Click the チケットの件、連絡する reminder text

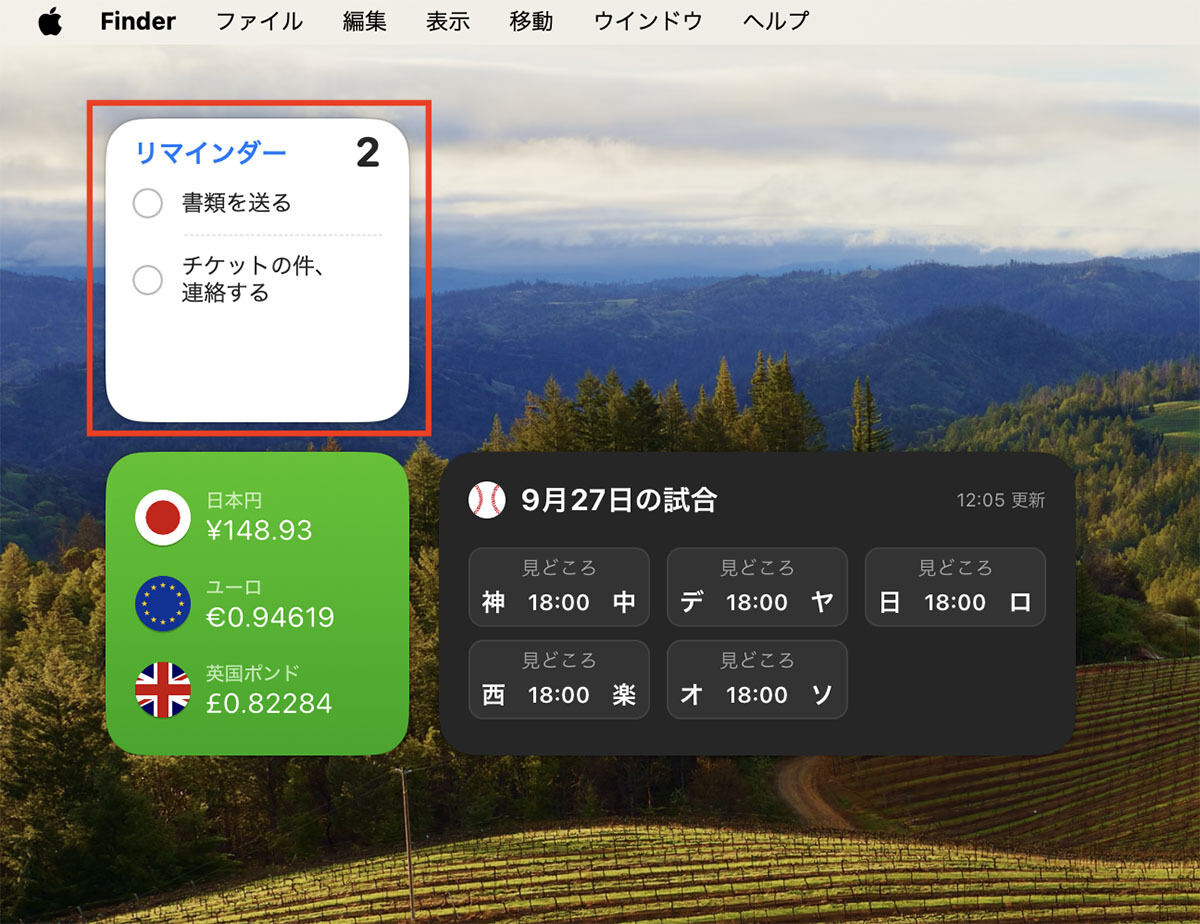254,279
